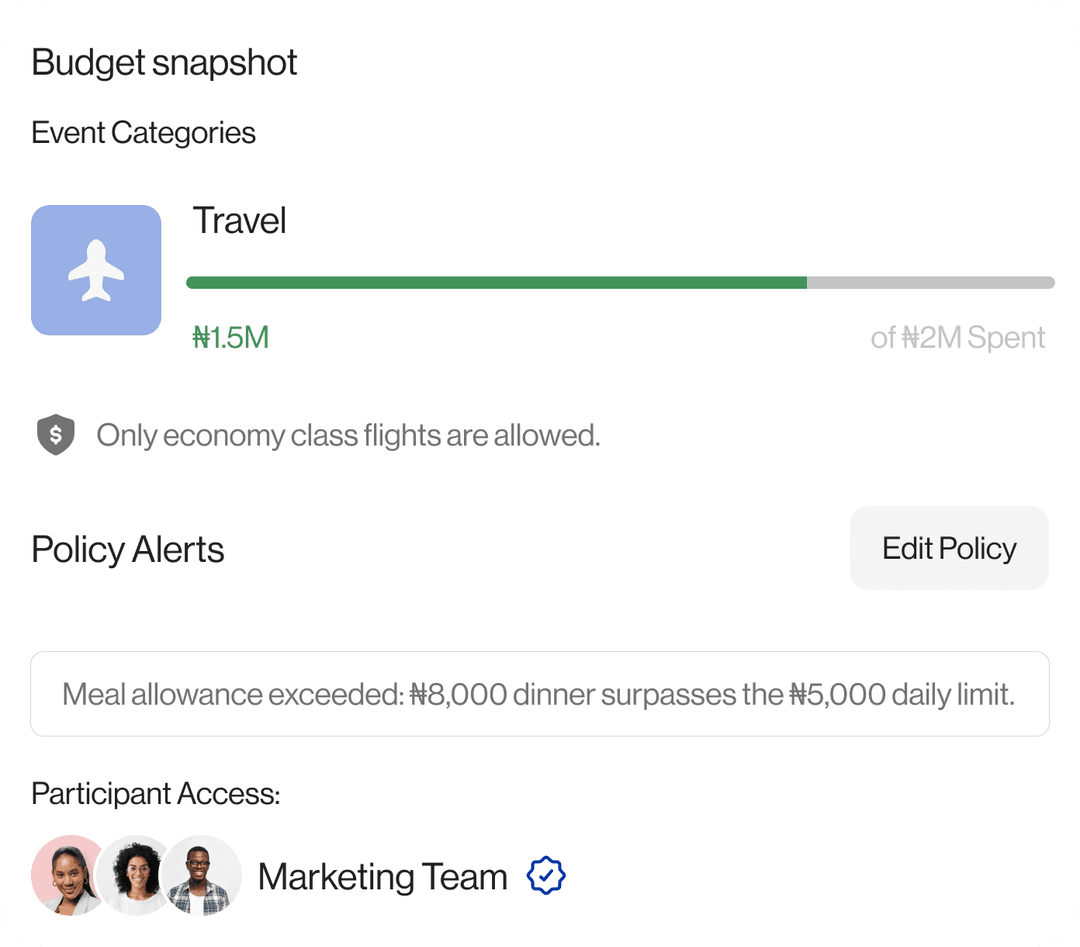Tap the shield icon beside economy flights note
1080x947 pixels.
click(x=56, y=435)
